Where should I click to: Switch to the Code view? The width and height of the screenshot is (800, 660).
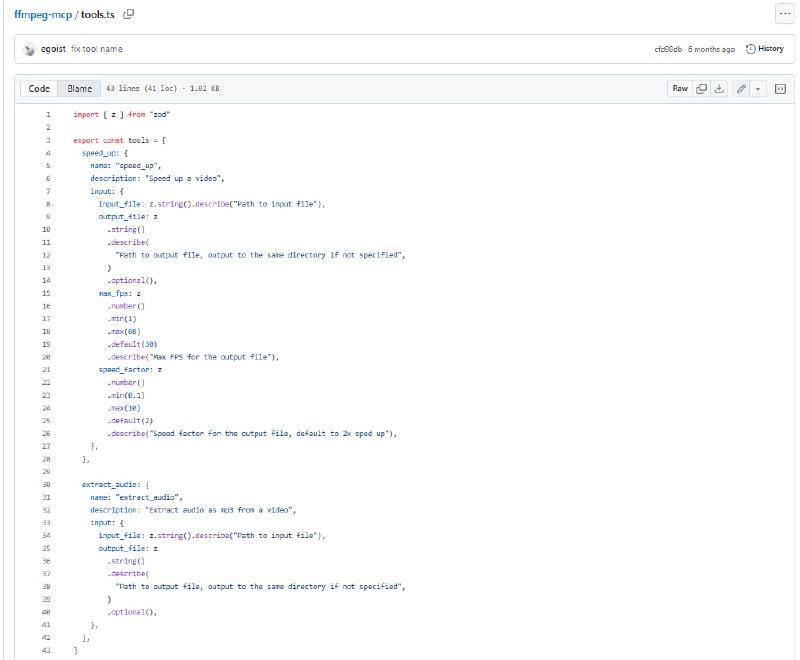(x=39, y=88)
